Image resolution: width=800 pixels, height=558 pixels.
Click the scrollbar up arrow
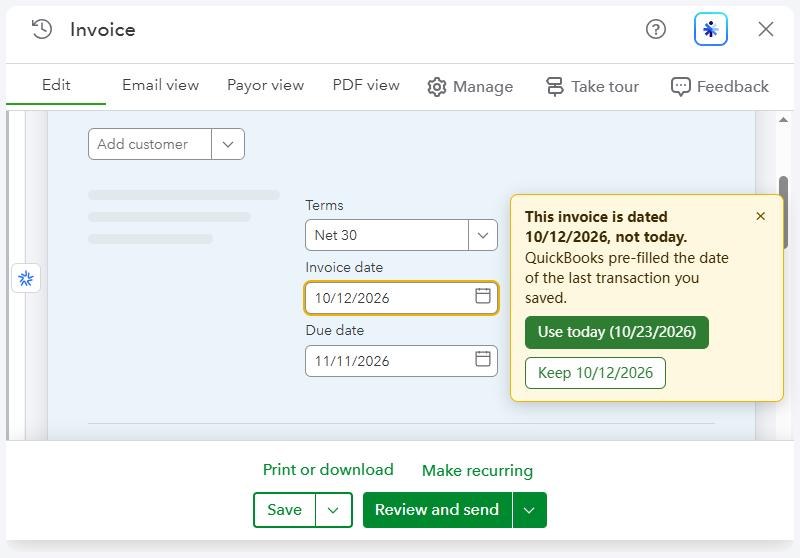pyautogui.click(x=783, y=120)
